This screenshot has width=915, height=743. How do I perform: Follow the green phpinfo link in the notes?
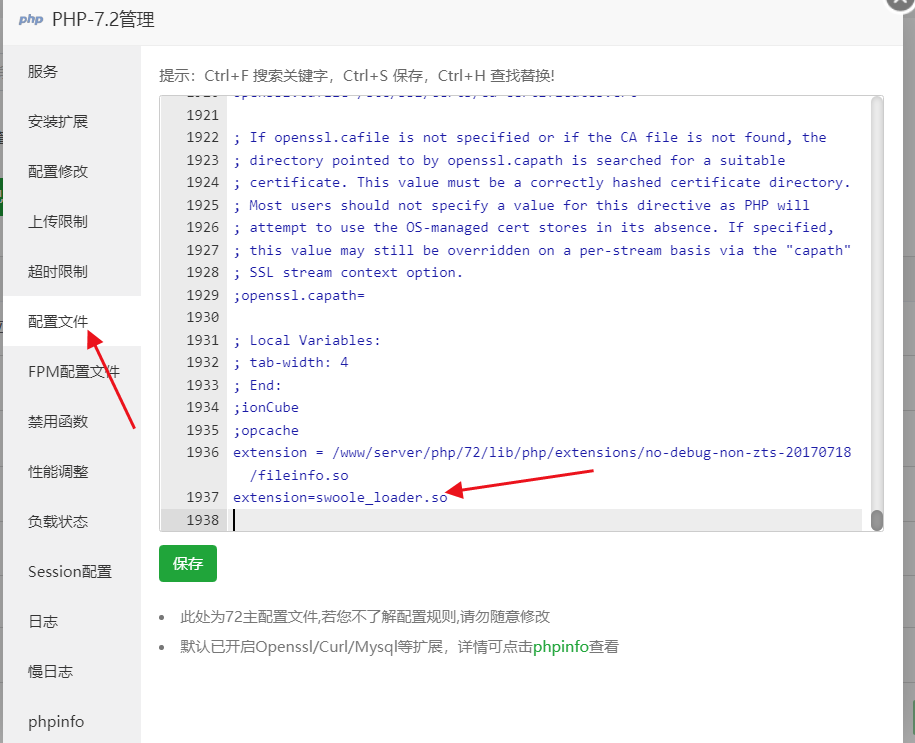[560, 647]
